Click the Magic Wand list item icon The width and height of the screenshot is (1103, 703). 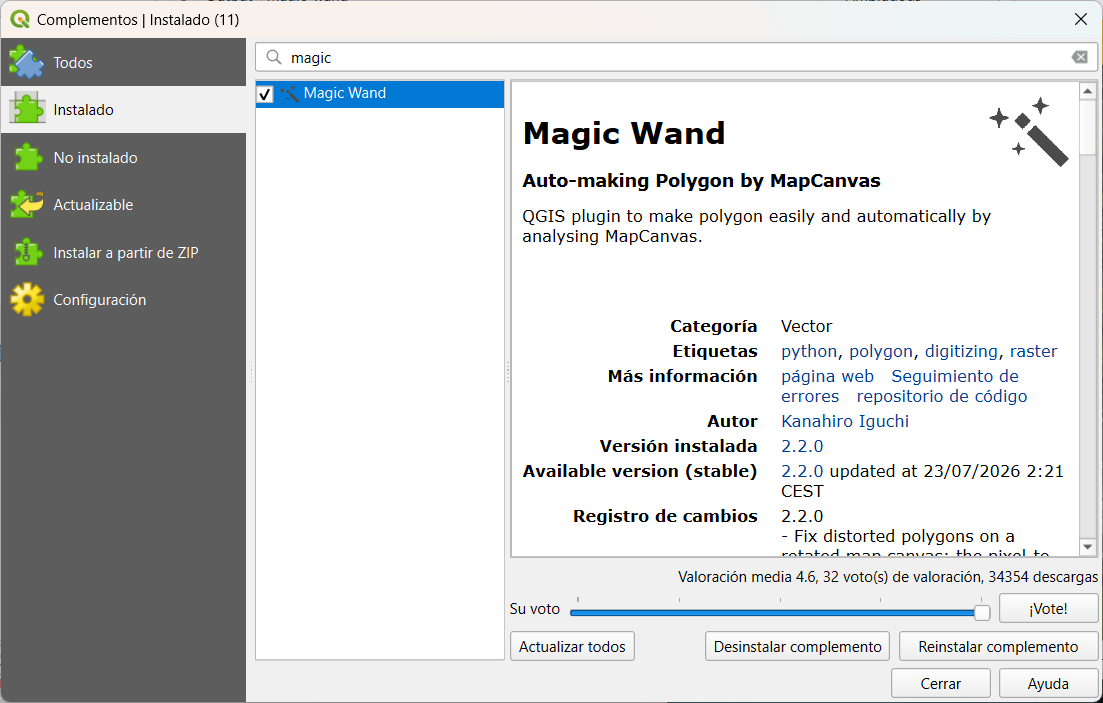point(289,93)
